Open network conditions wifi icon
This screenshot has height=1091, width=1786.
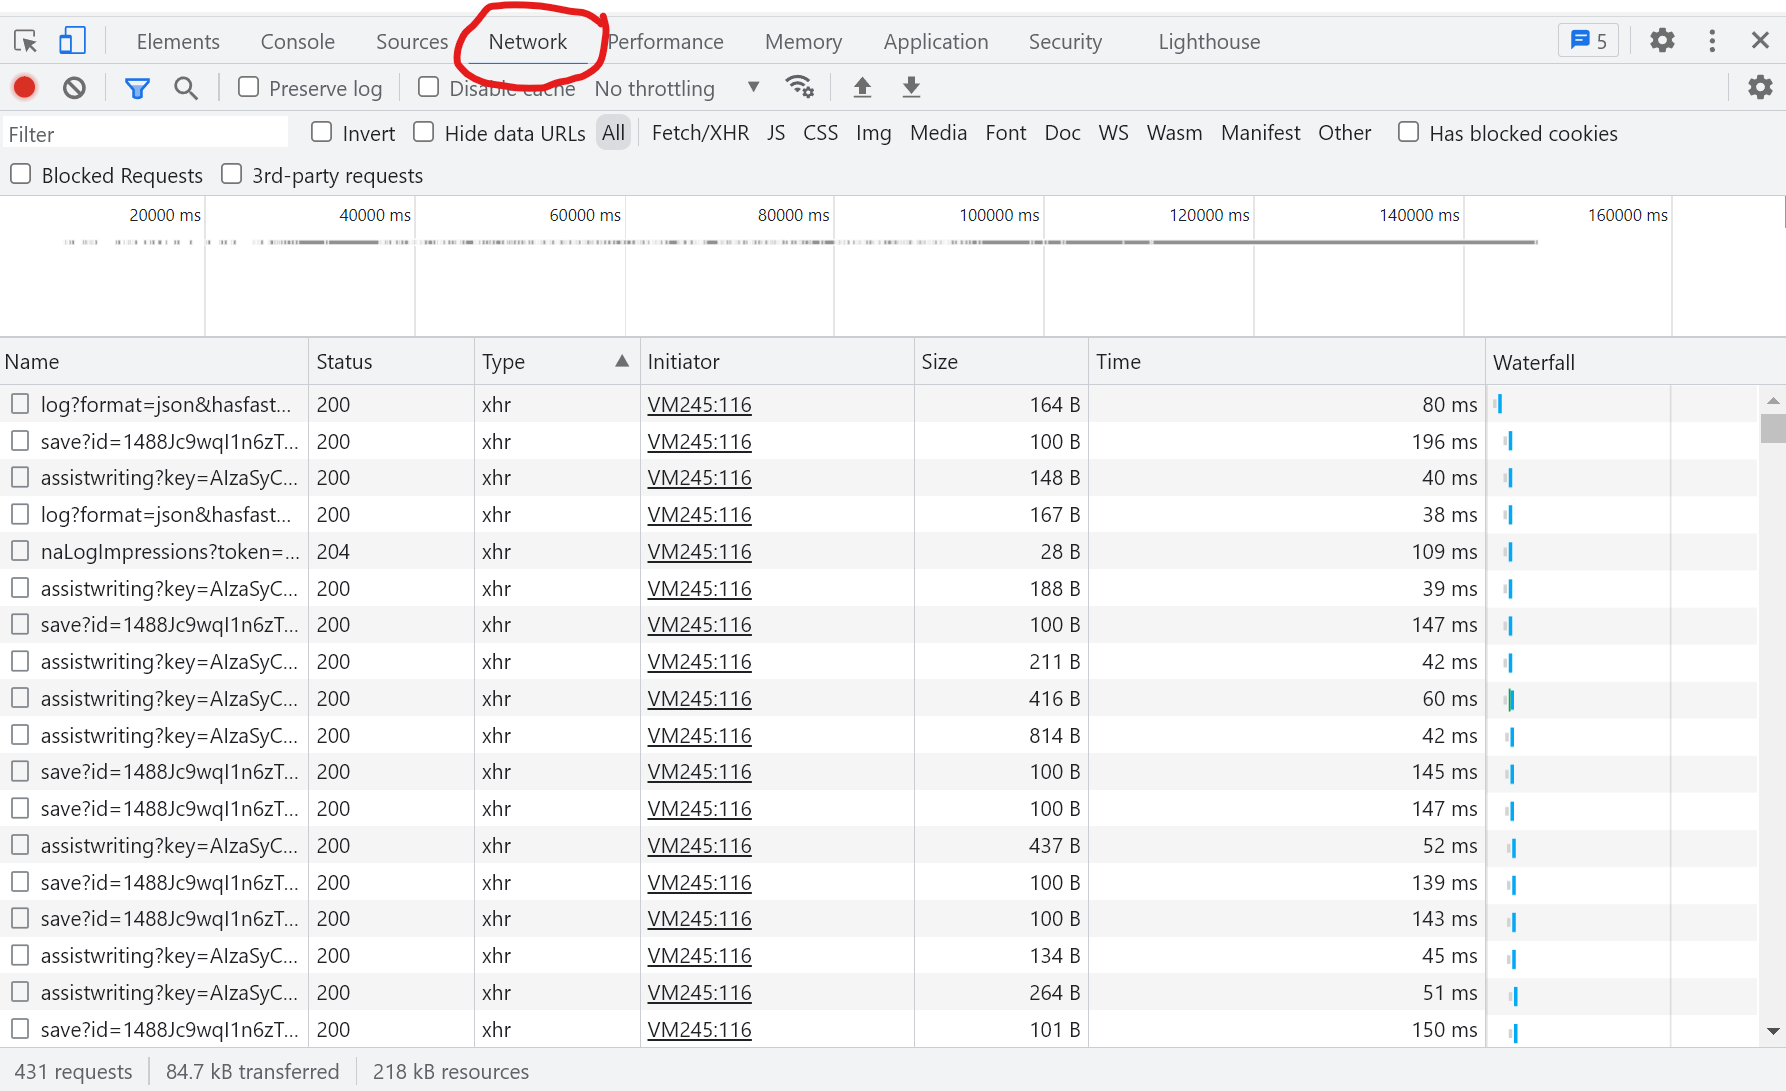point(800,87)
